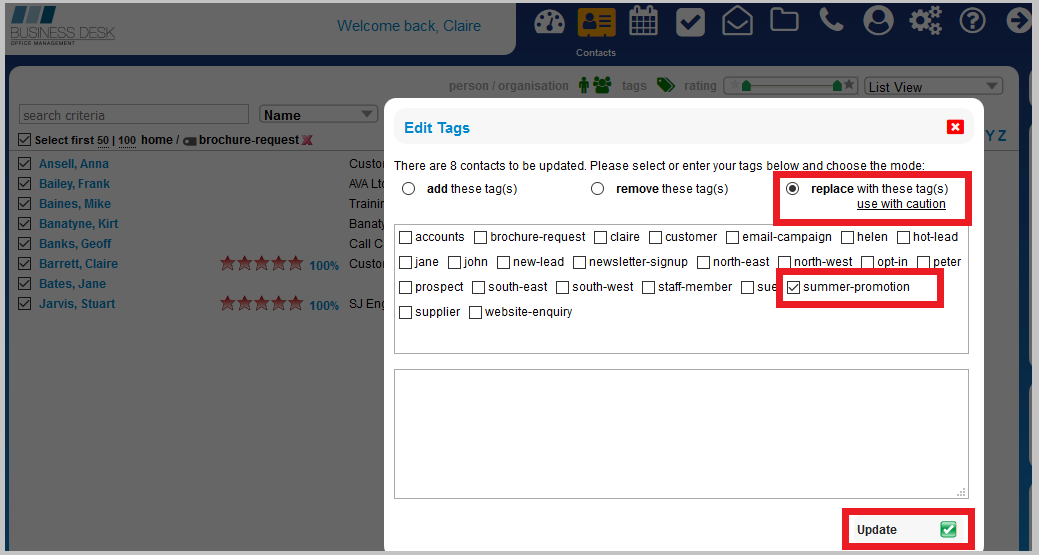Image resolution: width=1040 pixels, height=555 pixels.
Task: Tick the brochure-request tag checkbox
Action: click(x=481, y=237)
